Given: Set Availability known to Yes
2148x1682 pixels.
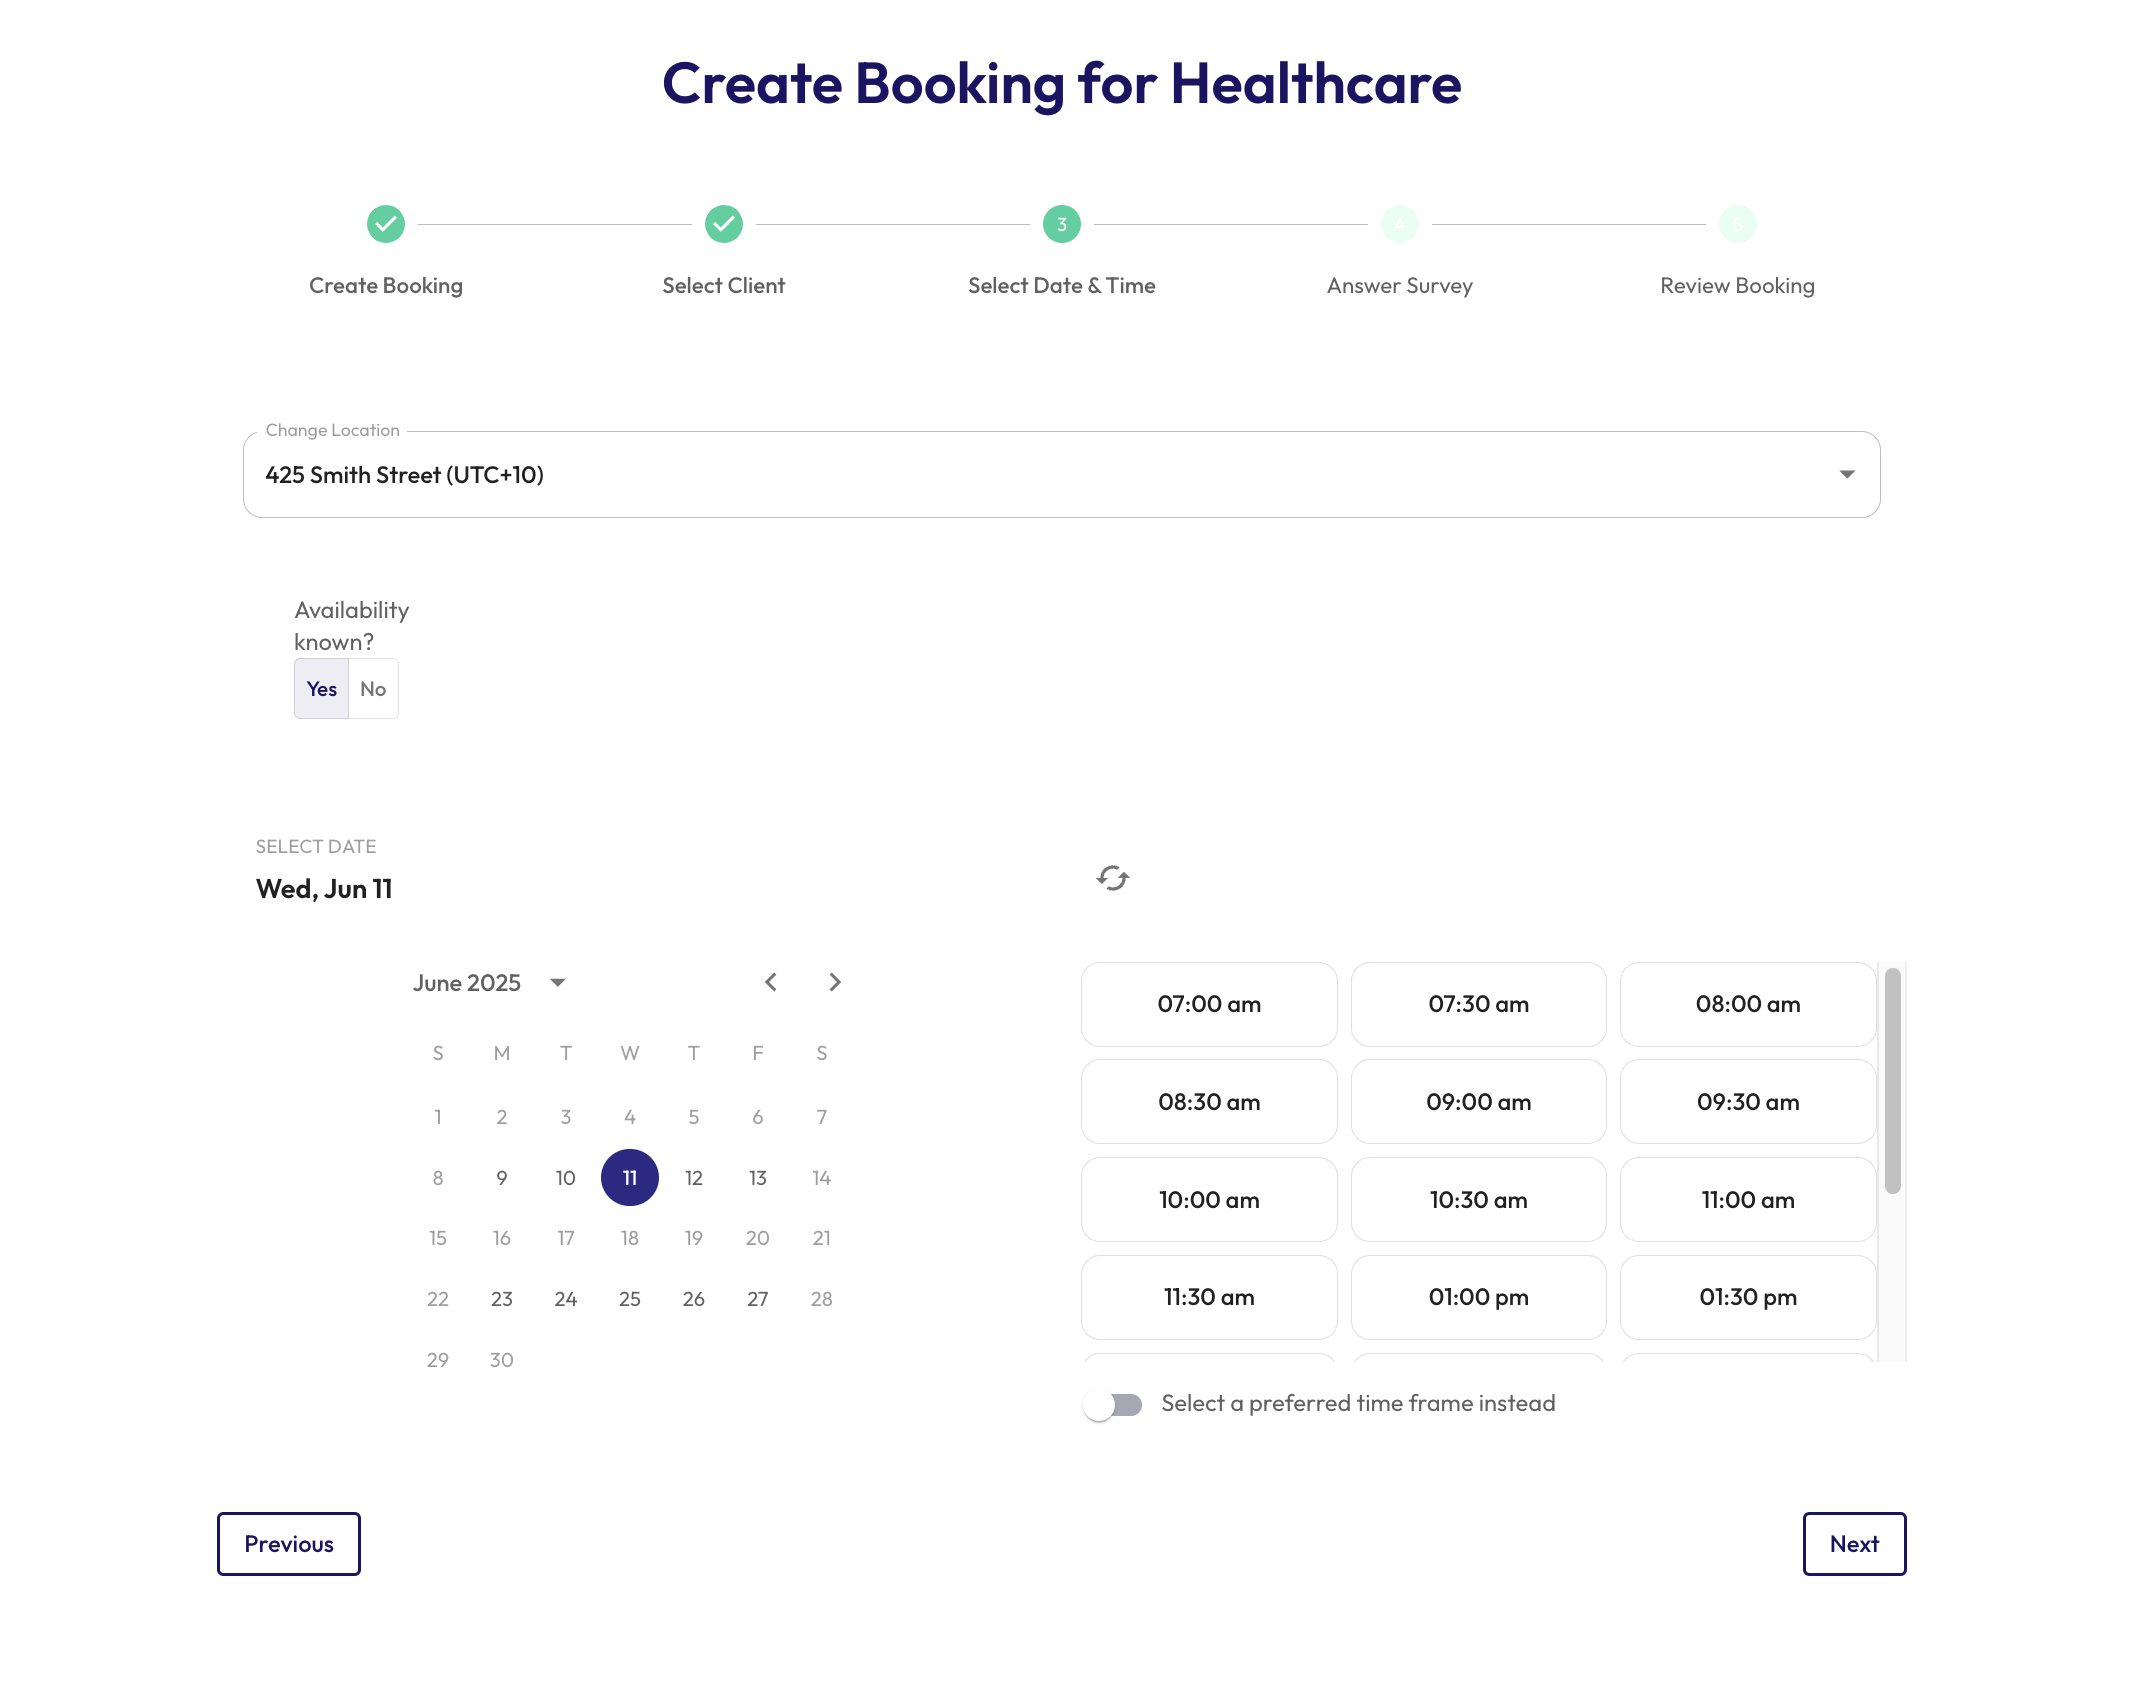Looking at the screenshot, I should click(x=321, y=689).
